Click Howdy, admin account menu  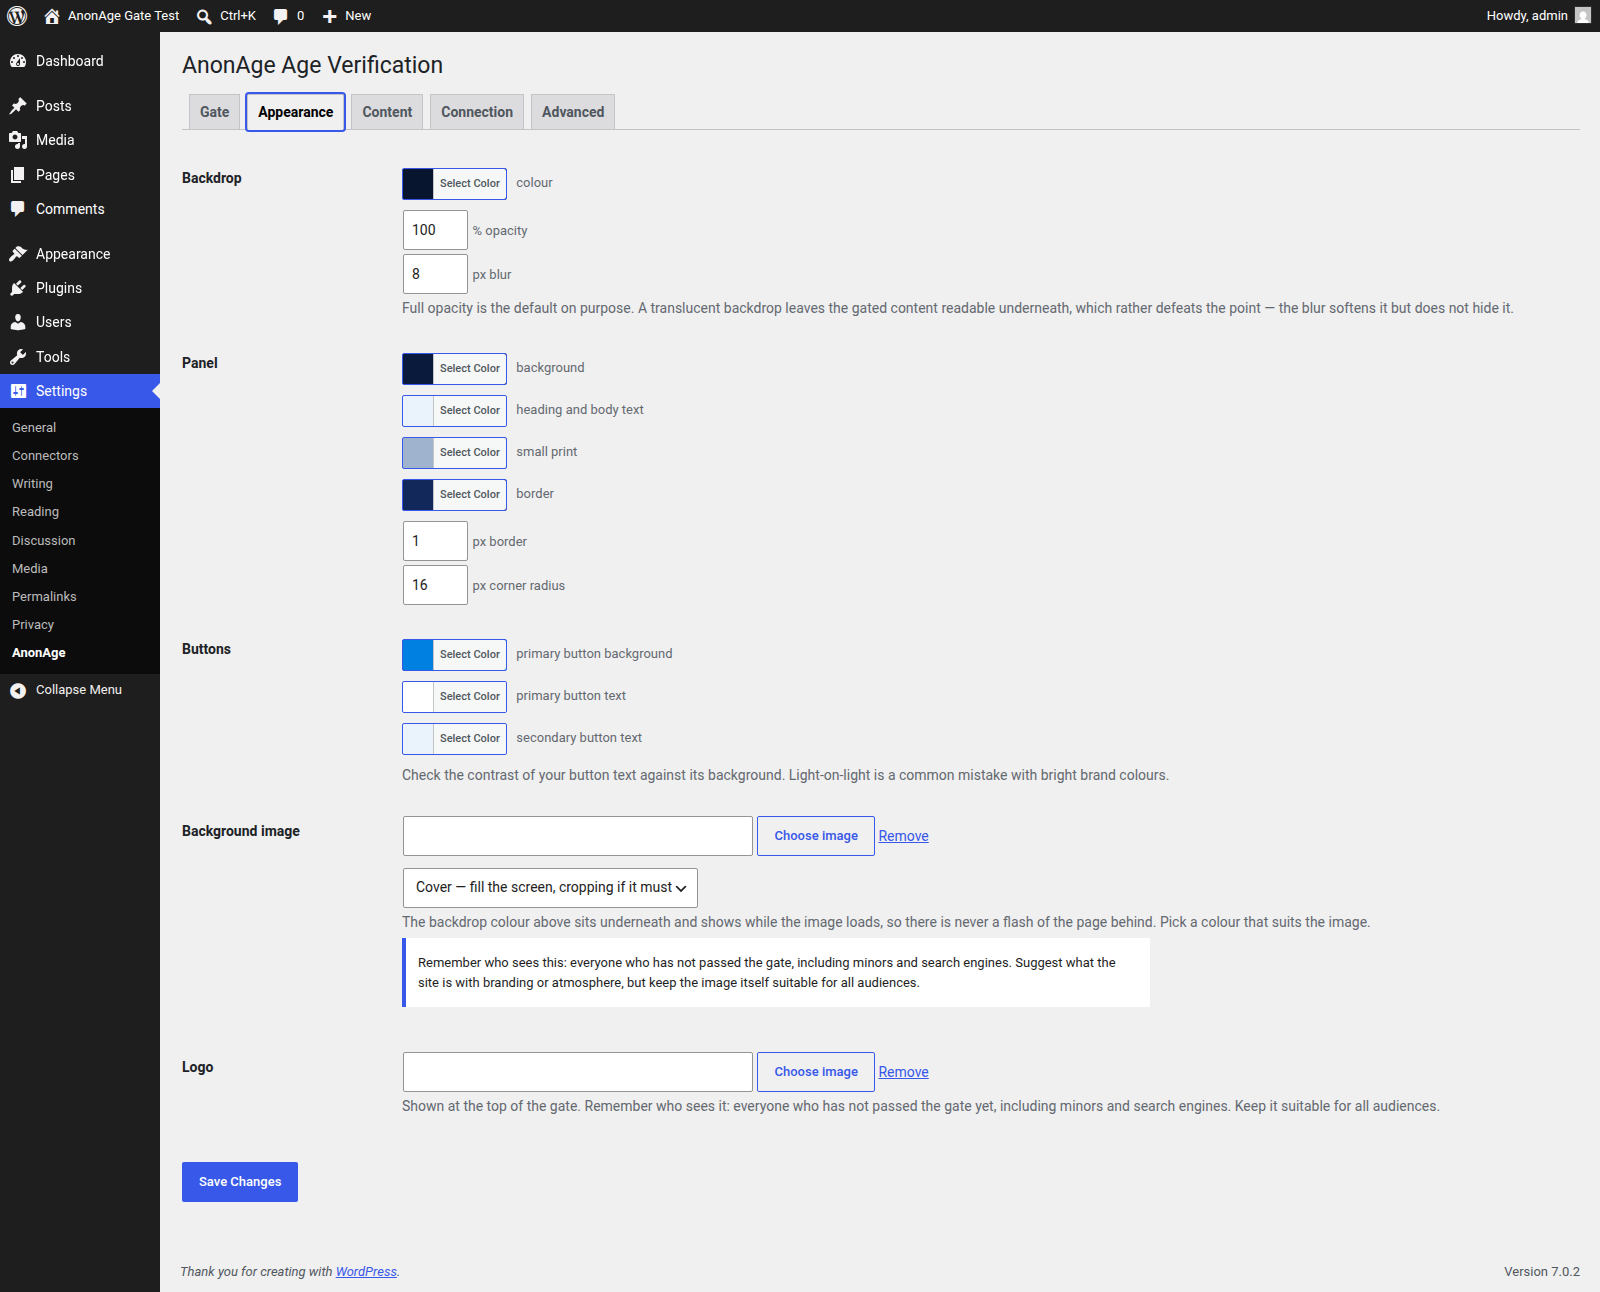coord(1538,16)
